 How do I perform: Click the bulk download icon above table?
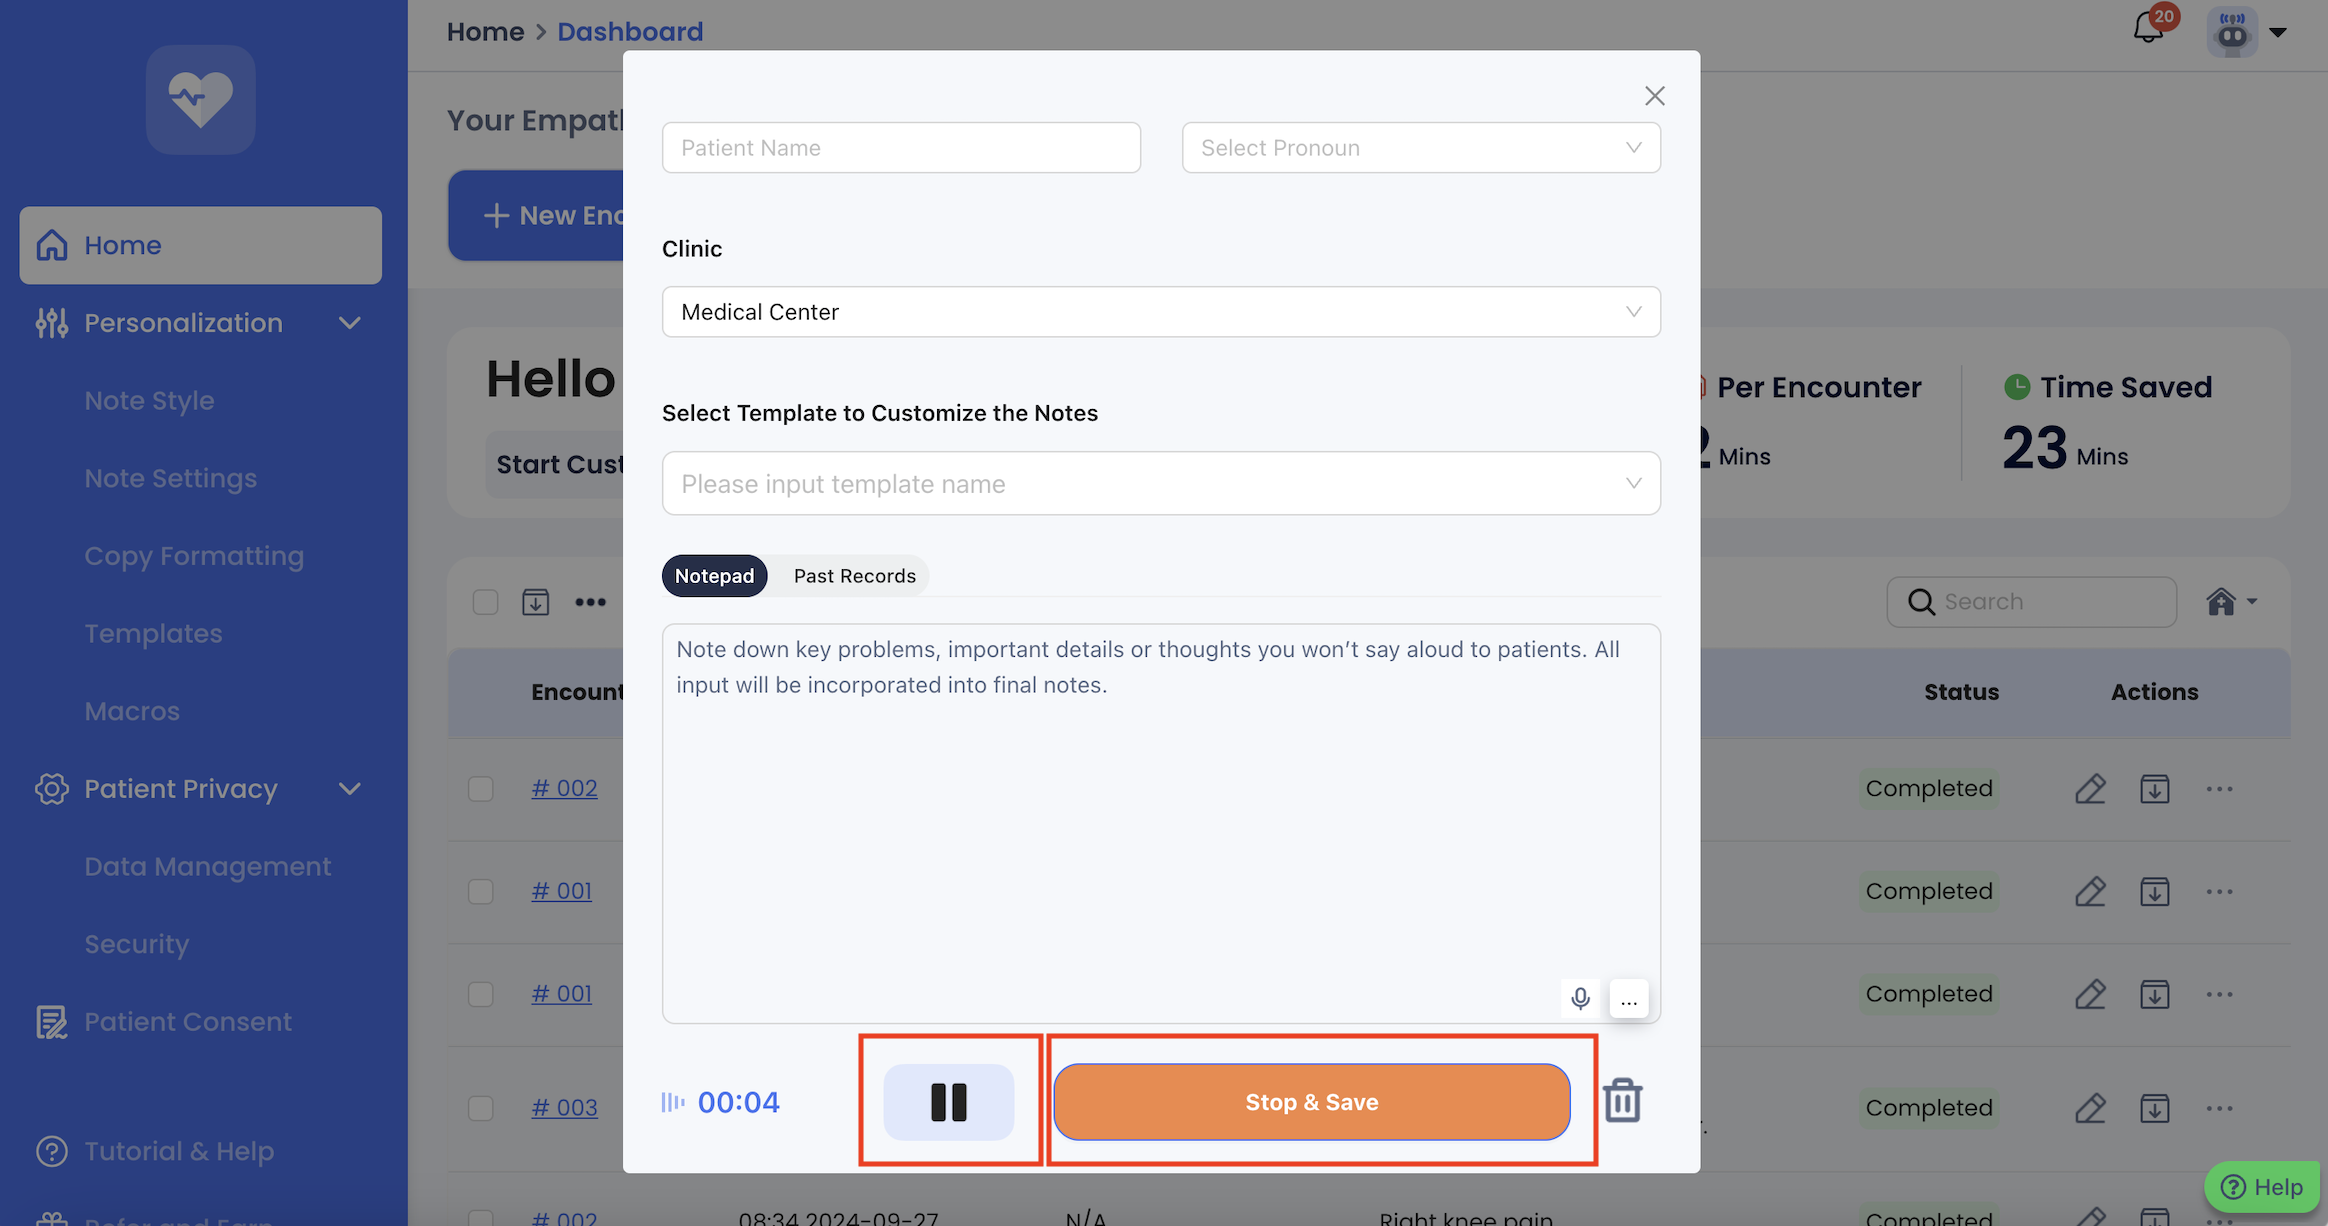535,602
